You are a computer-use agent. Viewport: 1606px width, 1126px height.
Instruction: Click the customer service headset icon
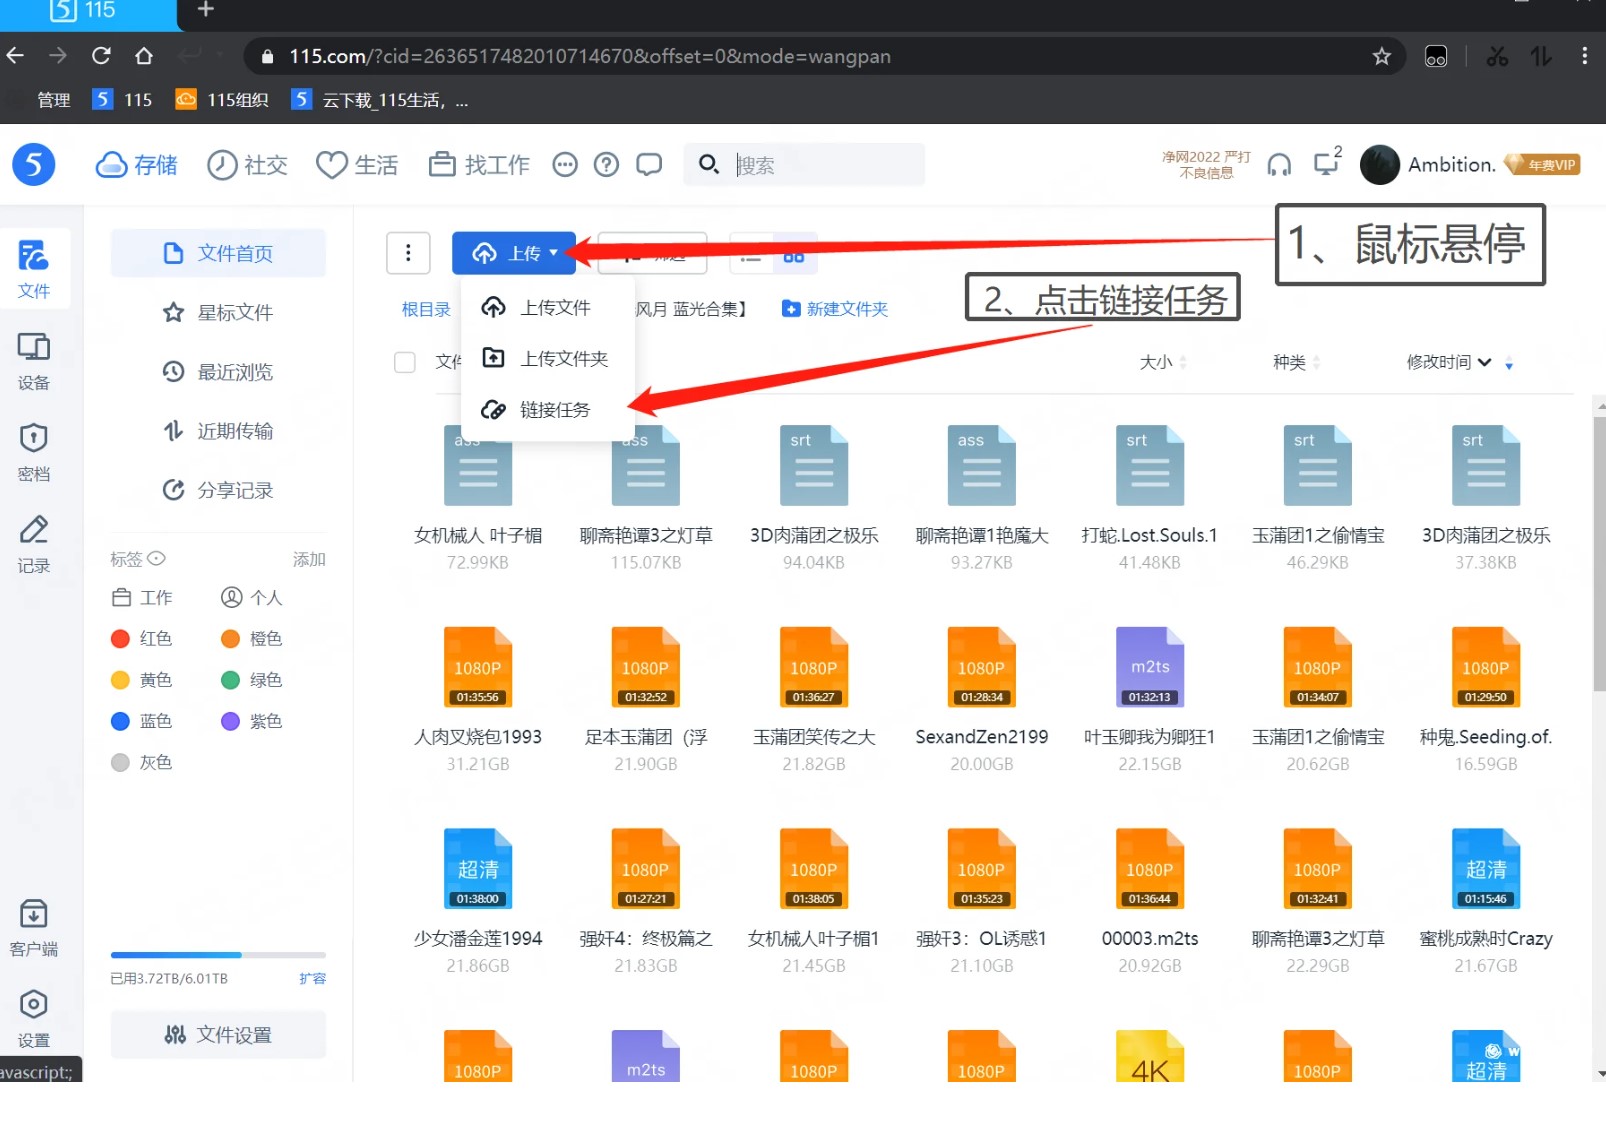point(1279,165)
